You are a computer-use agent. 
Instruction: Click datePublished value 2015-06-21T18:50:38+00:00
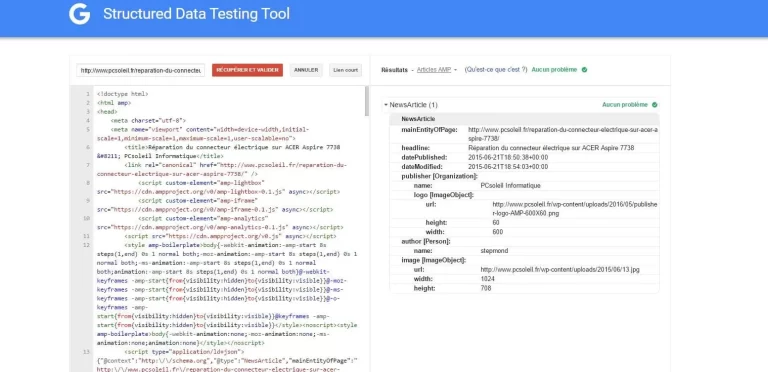pos(508,157)
